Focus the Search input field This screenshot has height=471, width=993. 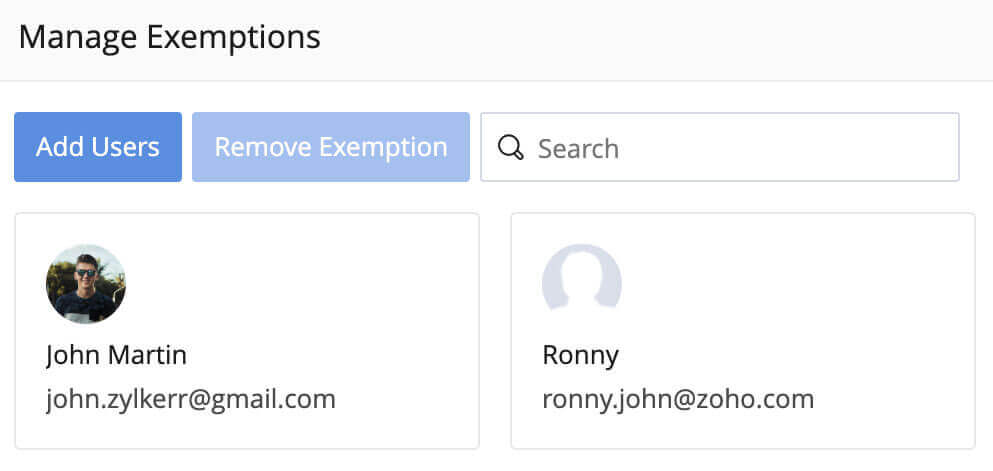[720, 148]
